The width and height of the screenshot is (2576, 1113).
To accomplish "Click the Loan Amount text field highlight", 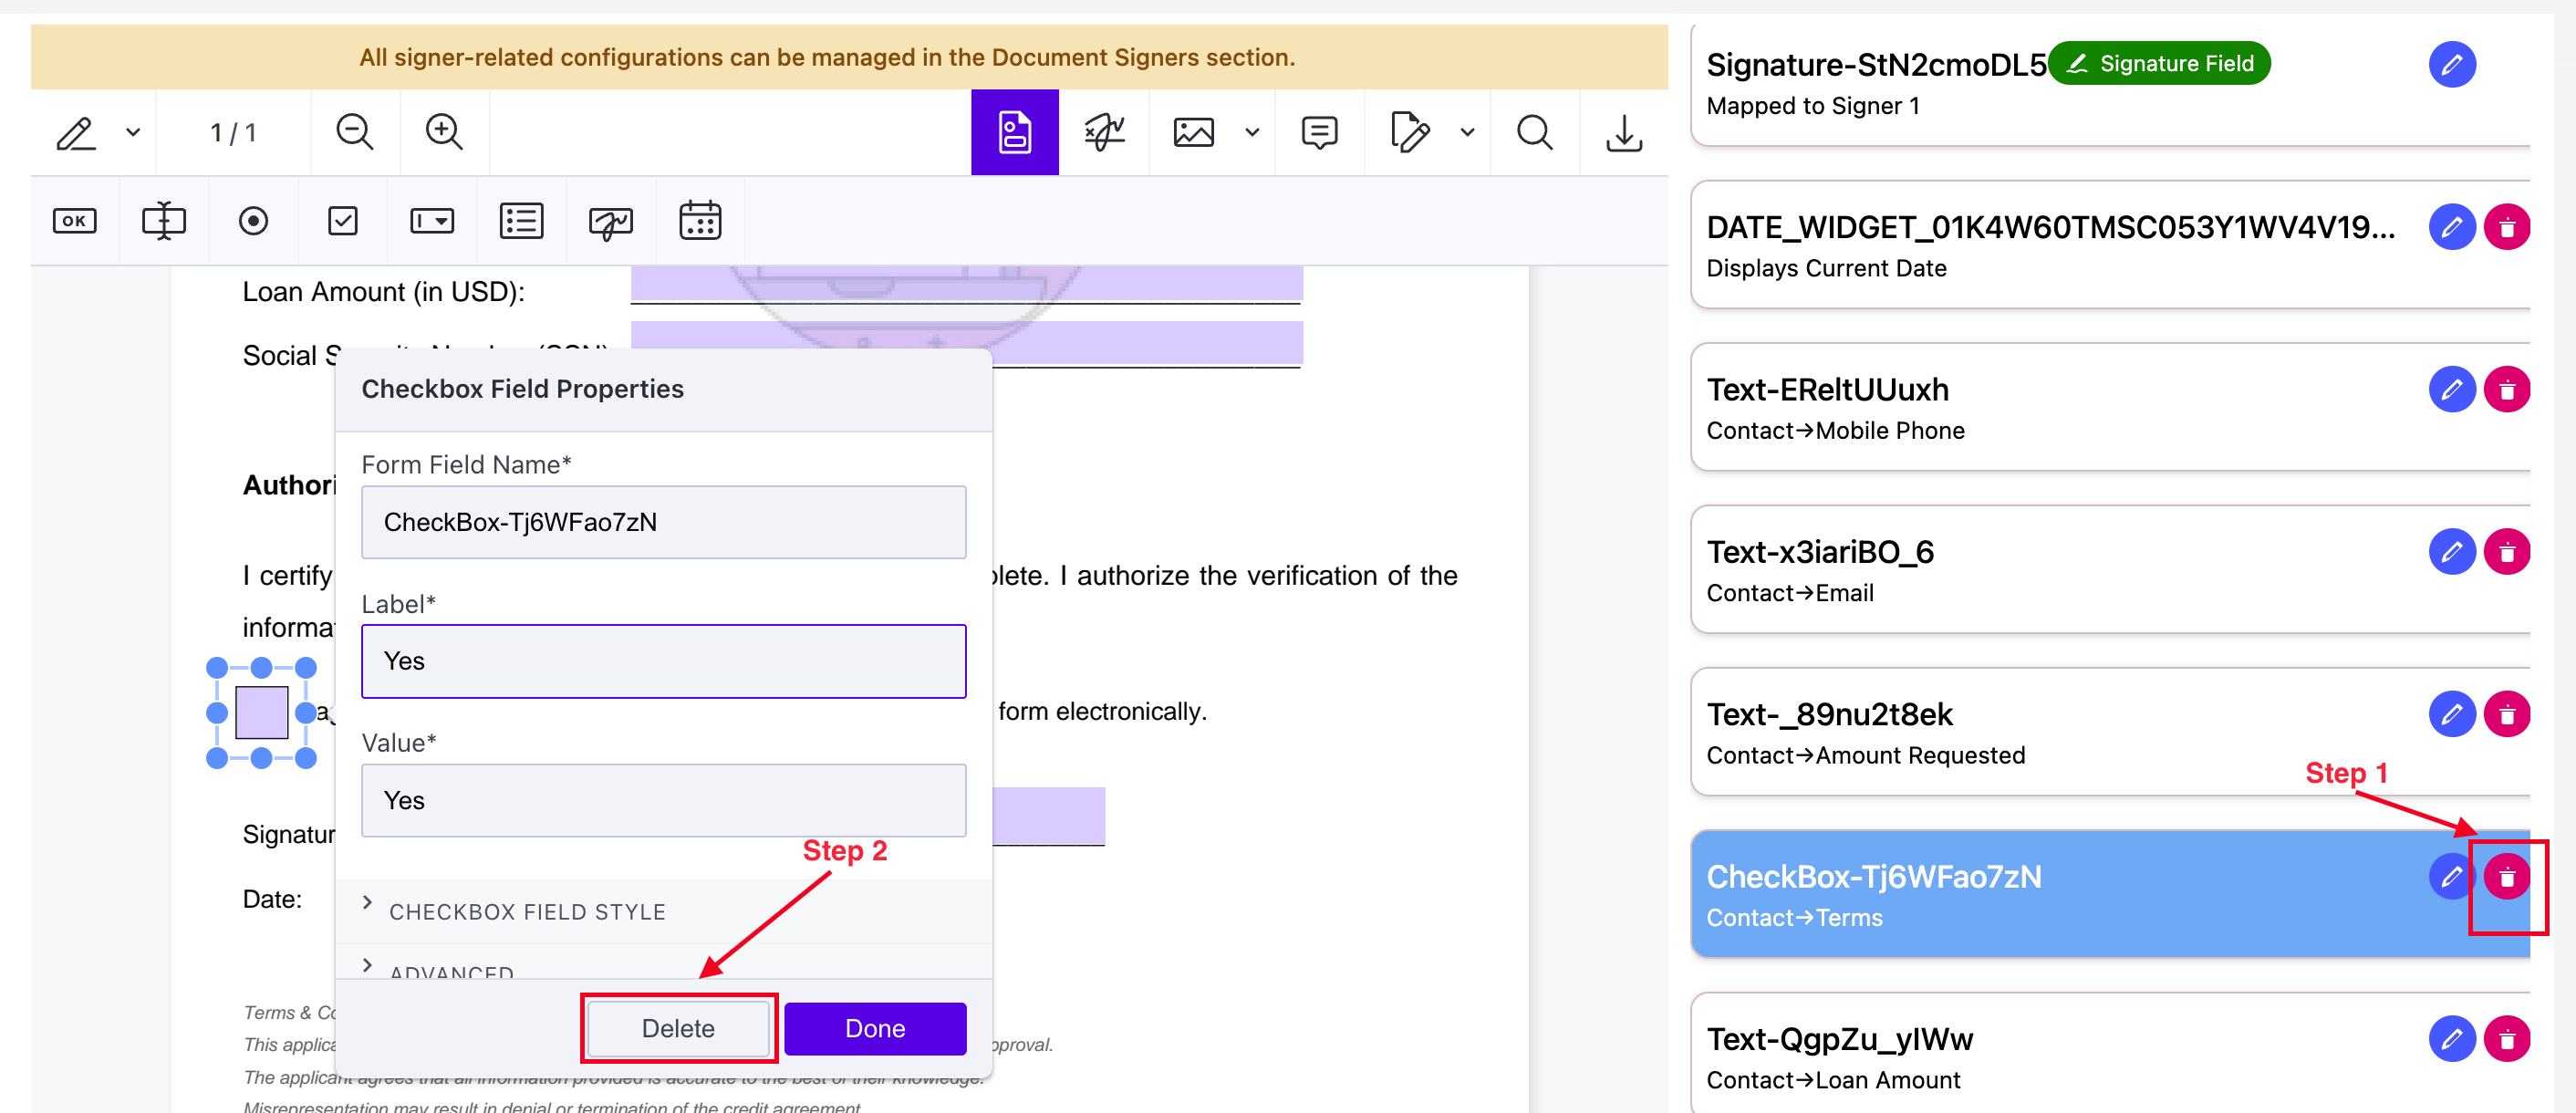I will [x=966, y=284].
